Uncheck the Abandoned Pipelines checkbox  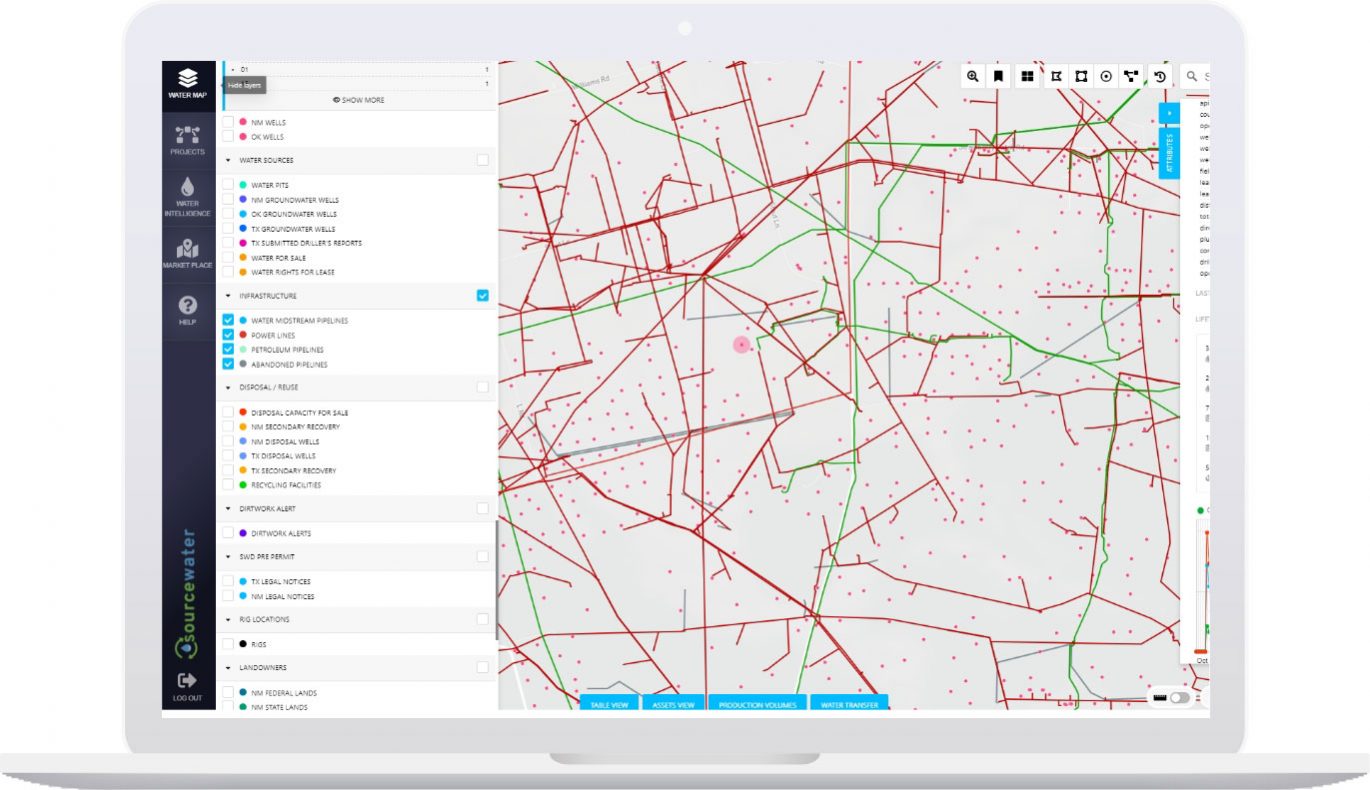(x=228, y=364)
